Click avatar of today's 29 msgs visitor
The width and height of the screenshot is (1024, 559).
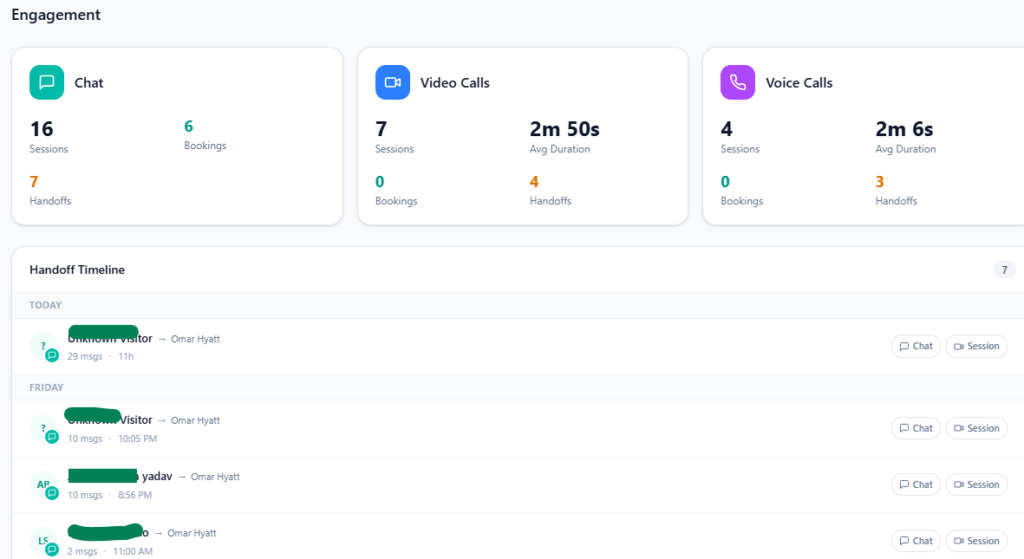click(x=44, y=347)
